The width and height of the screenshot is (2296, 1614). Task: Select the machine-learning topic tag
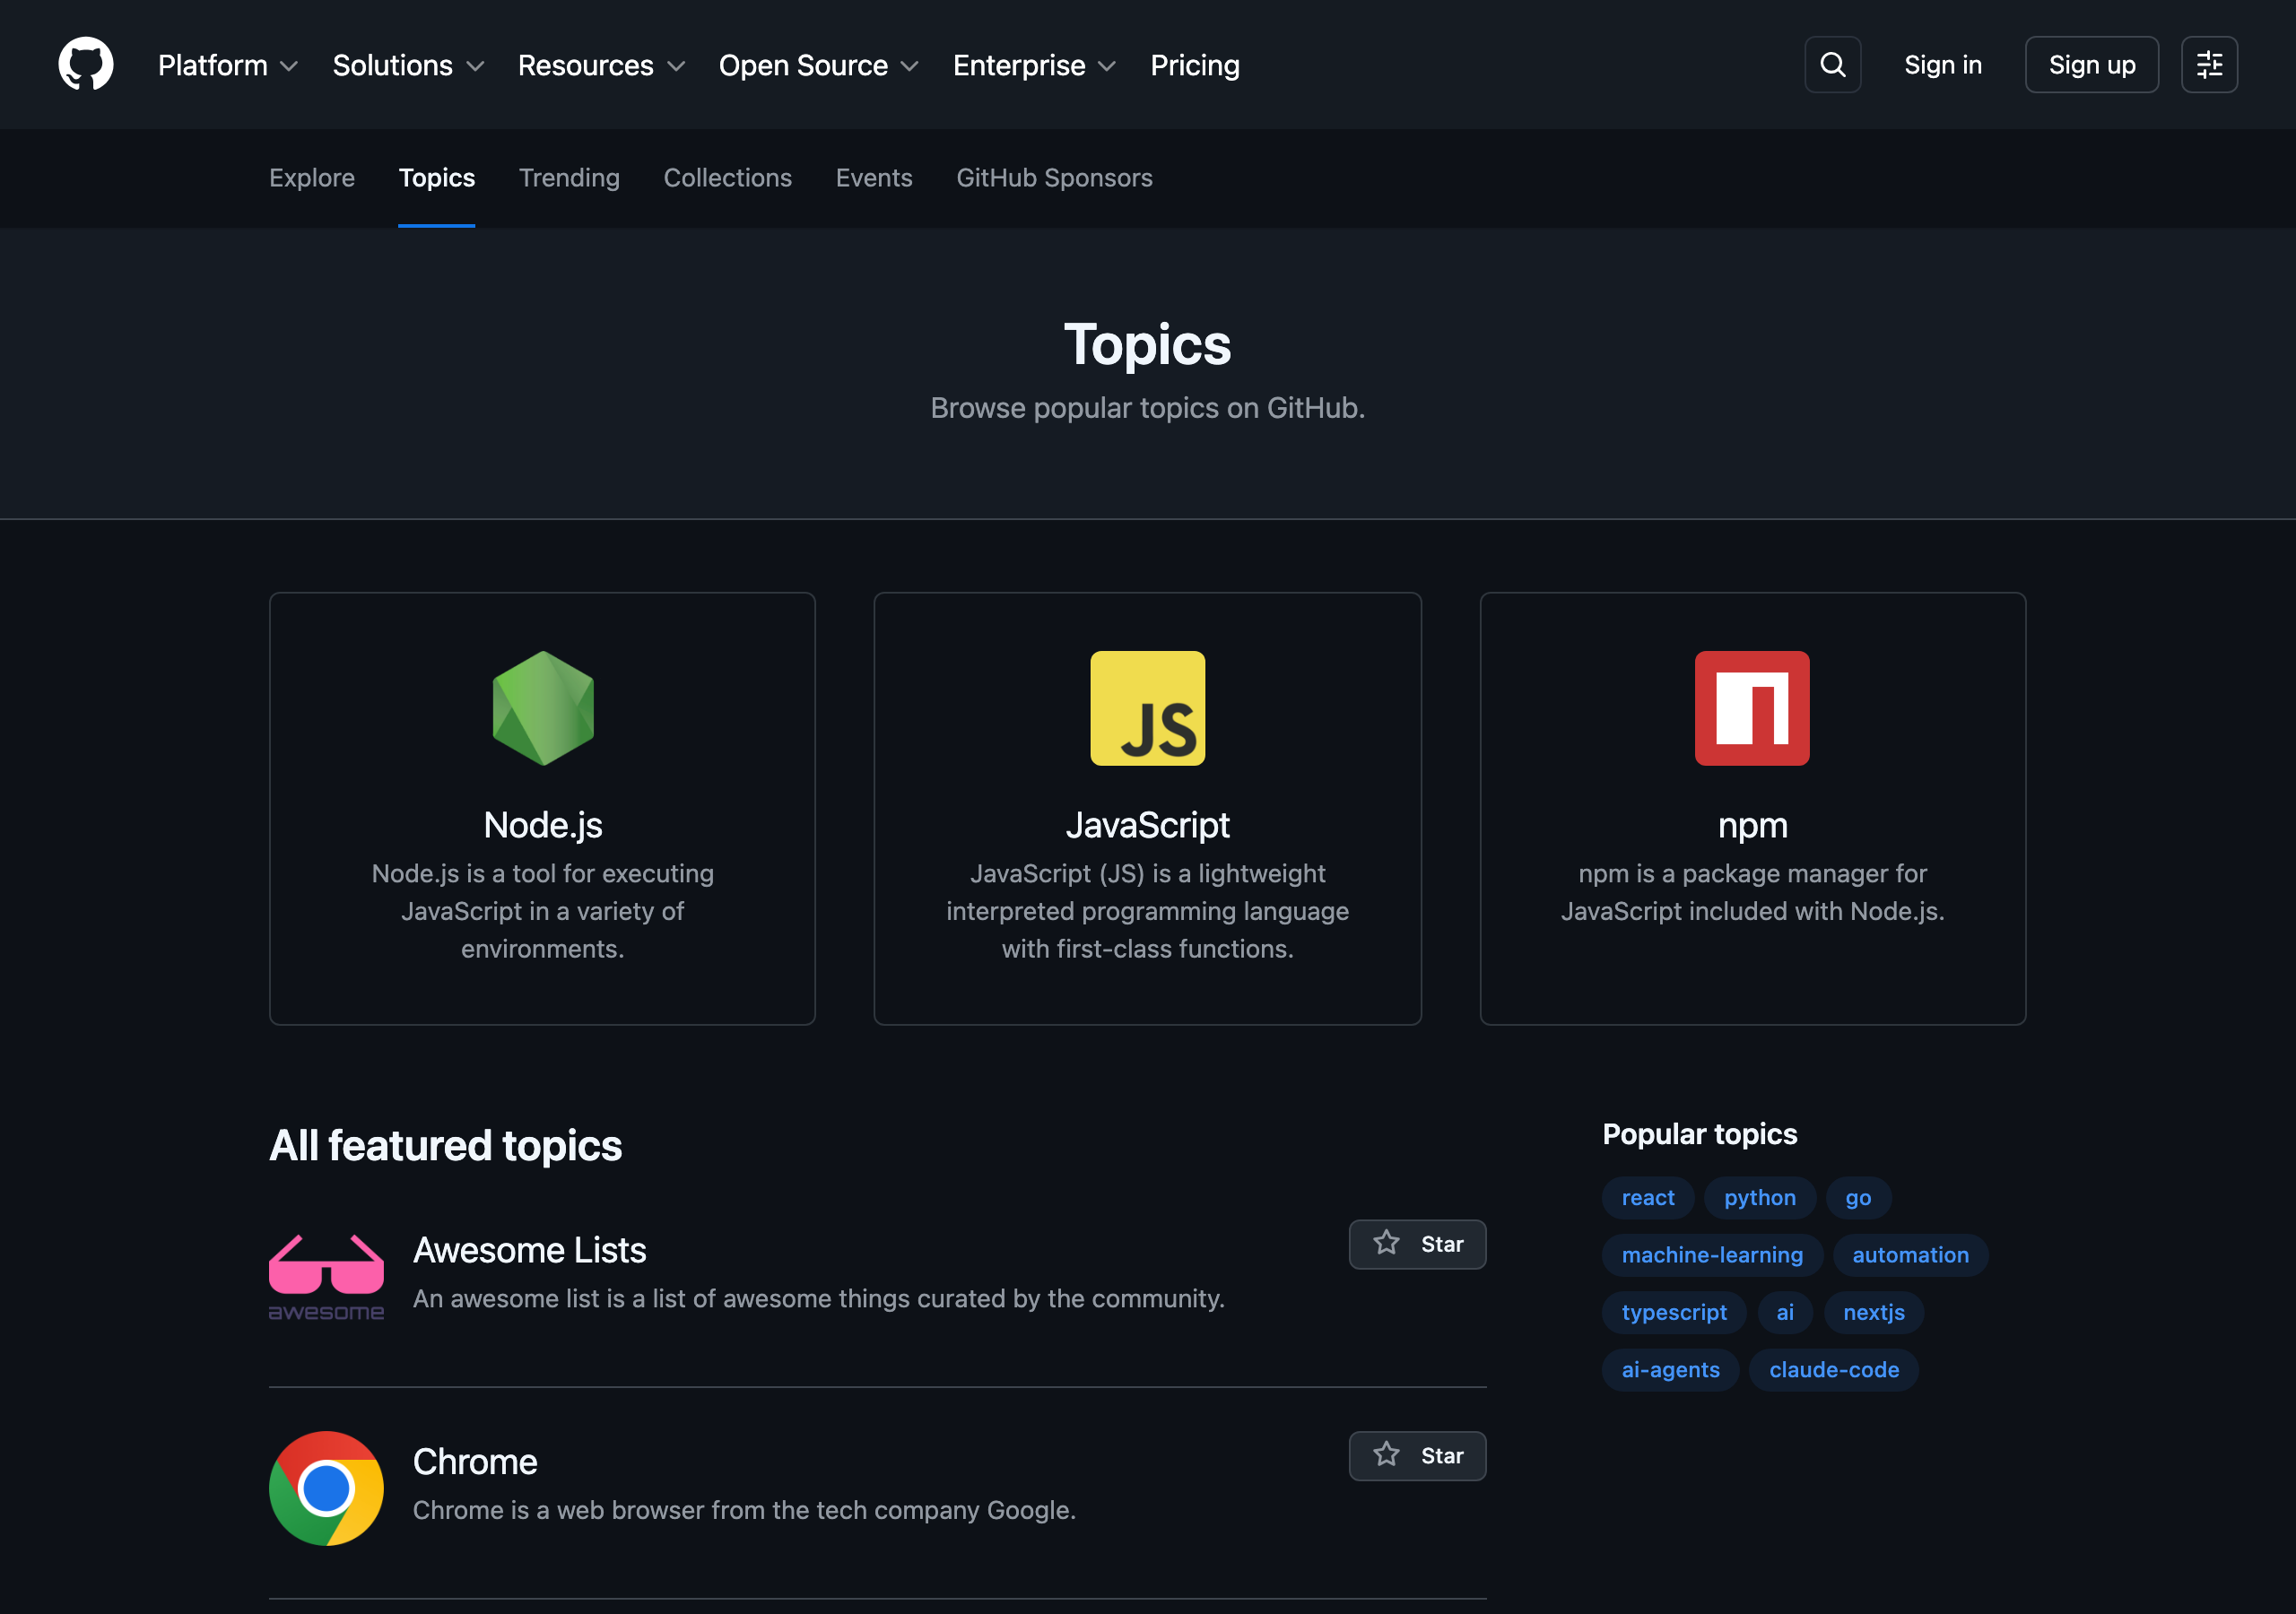(1712, 1255)
